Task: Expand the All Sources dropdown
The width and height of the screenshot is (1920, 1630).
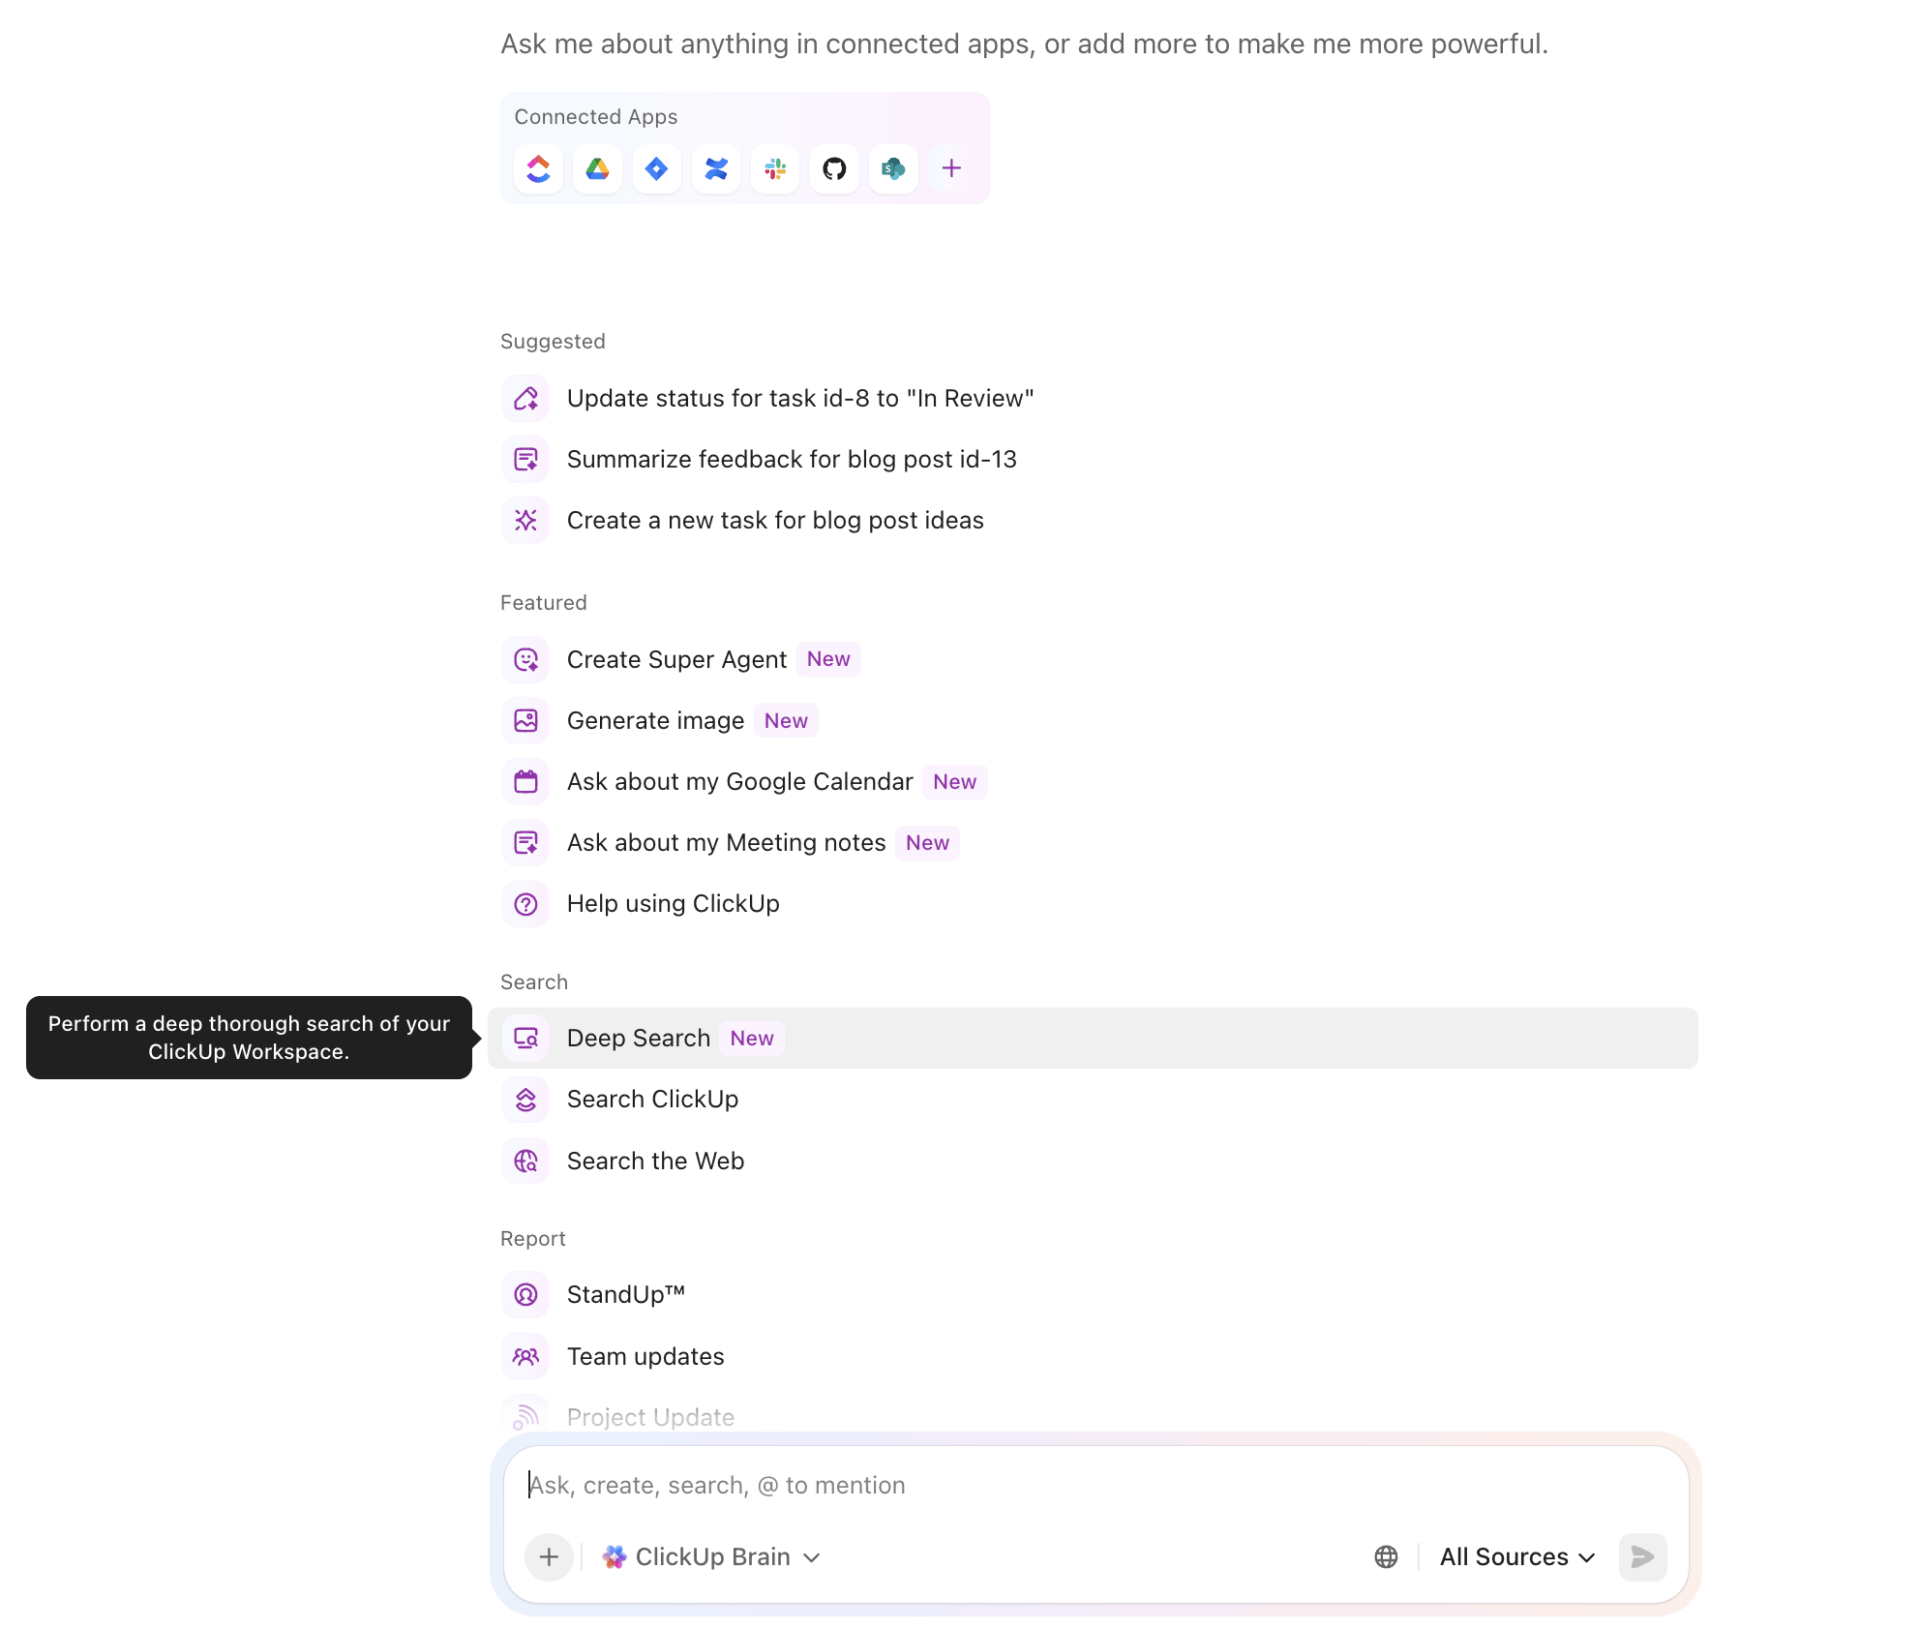Action: (1516, 1556)
